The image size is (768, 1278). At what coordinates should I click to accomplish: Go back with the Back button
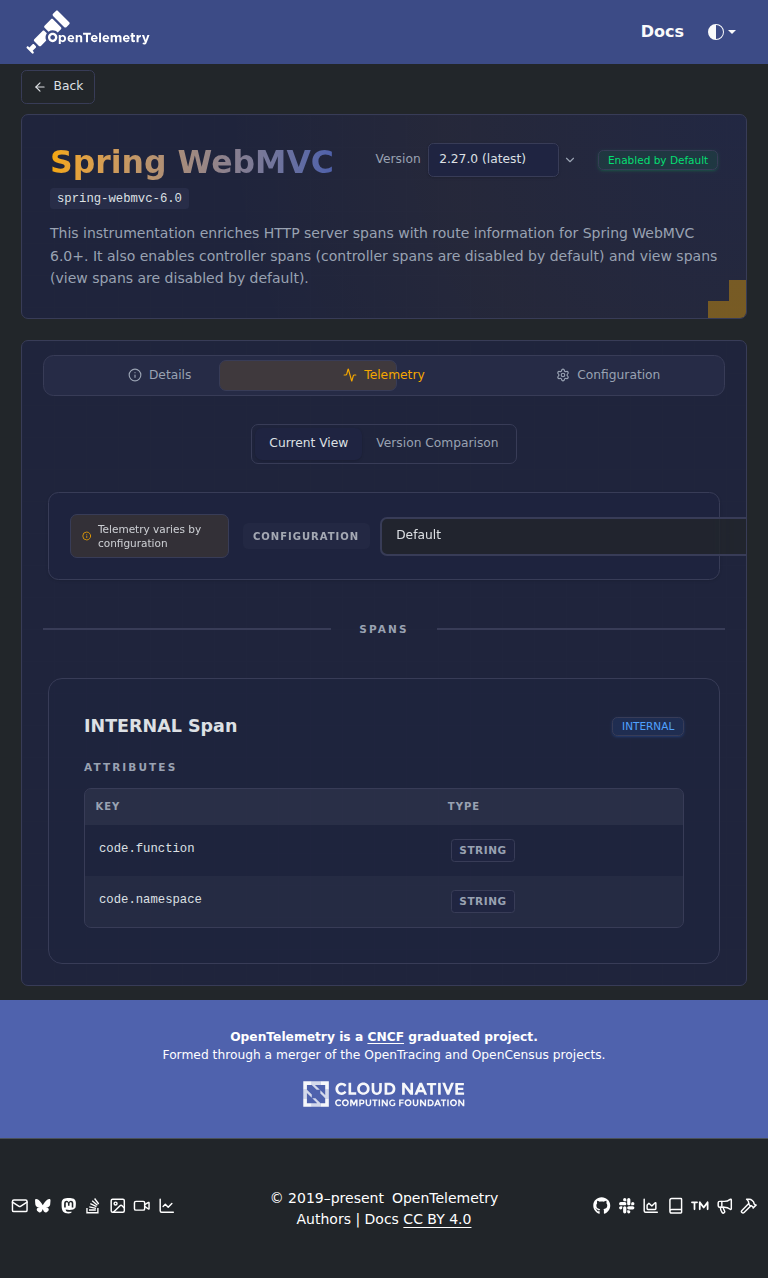pyautogui.click(x=58, y=86)
